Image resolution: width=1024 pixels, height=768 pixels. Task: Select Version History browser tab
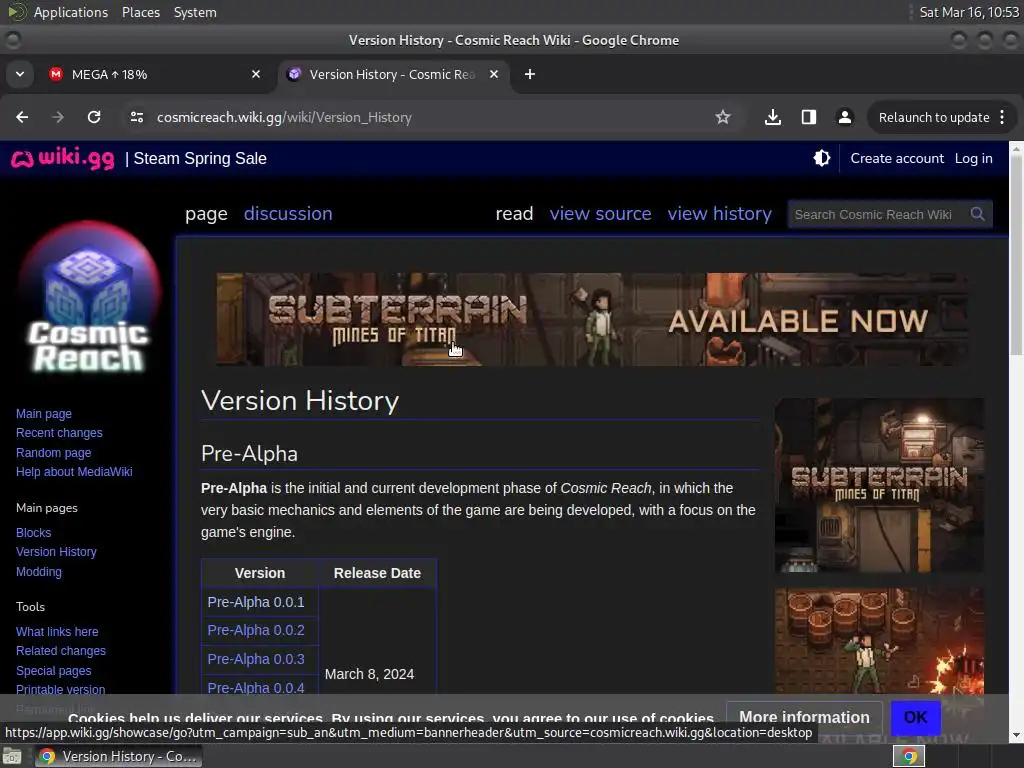tap(393, 74)
